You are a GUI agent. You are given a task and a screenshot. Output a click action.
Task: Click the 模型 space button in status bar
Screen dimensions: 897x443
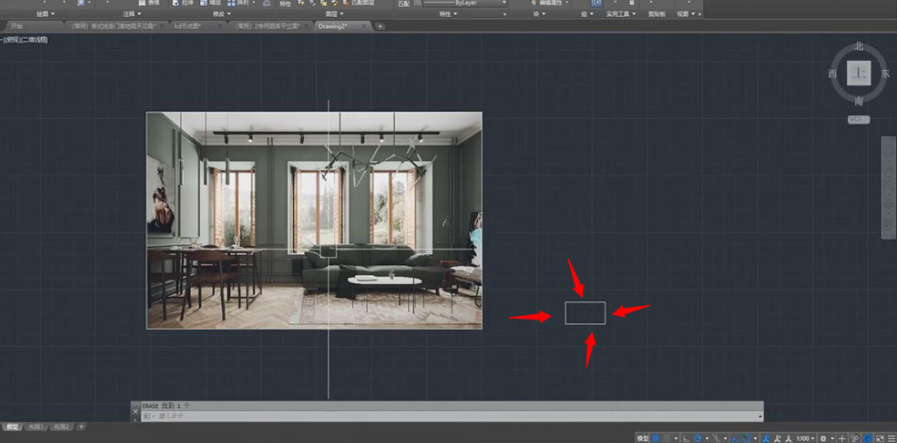642,438
